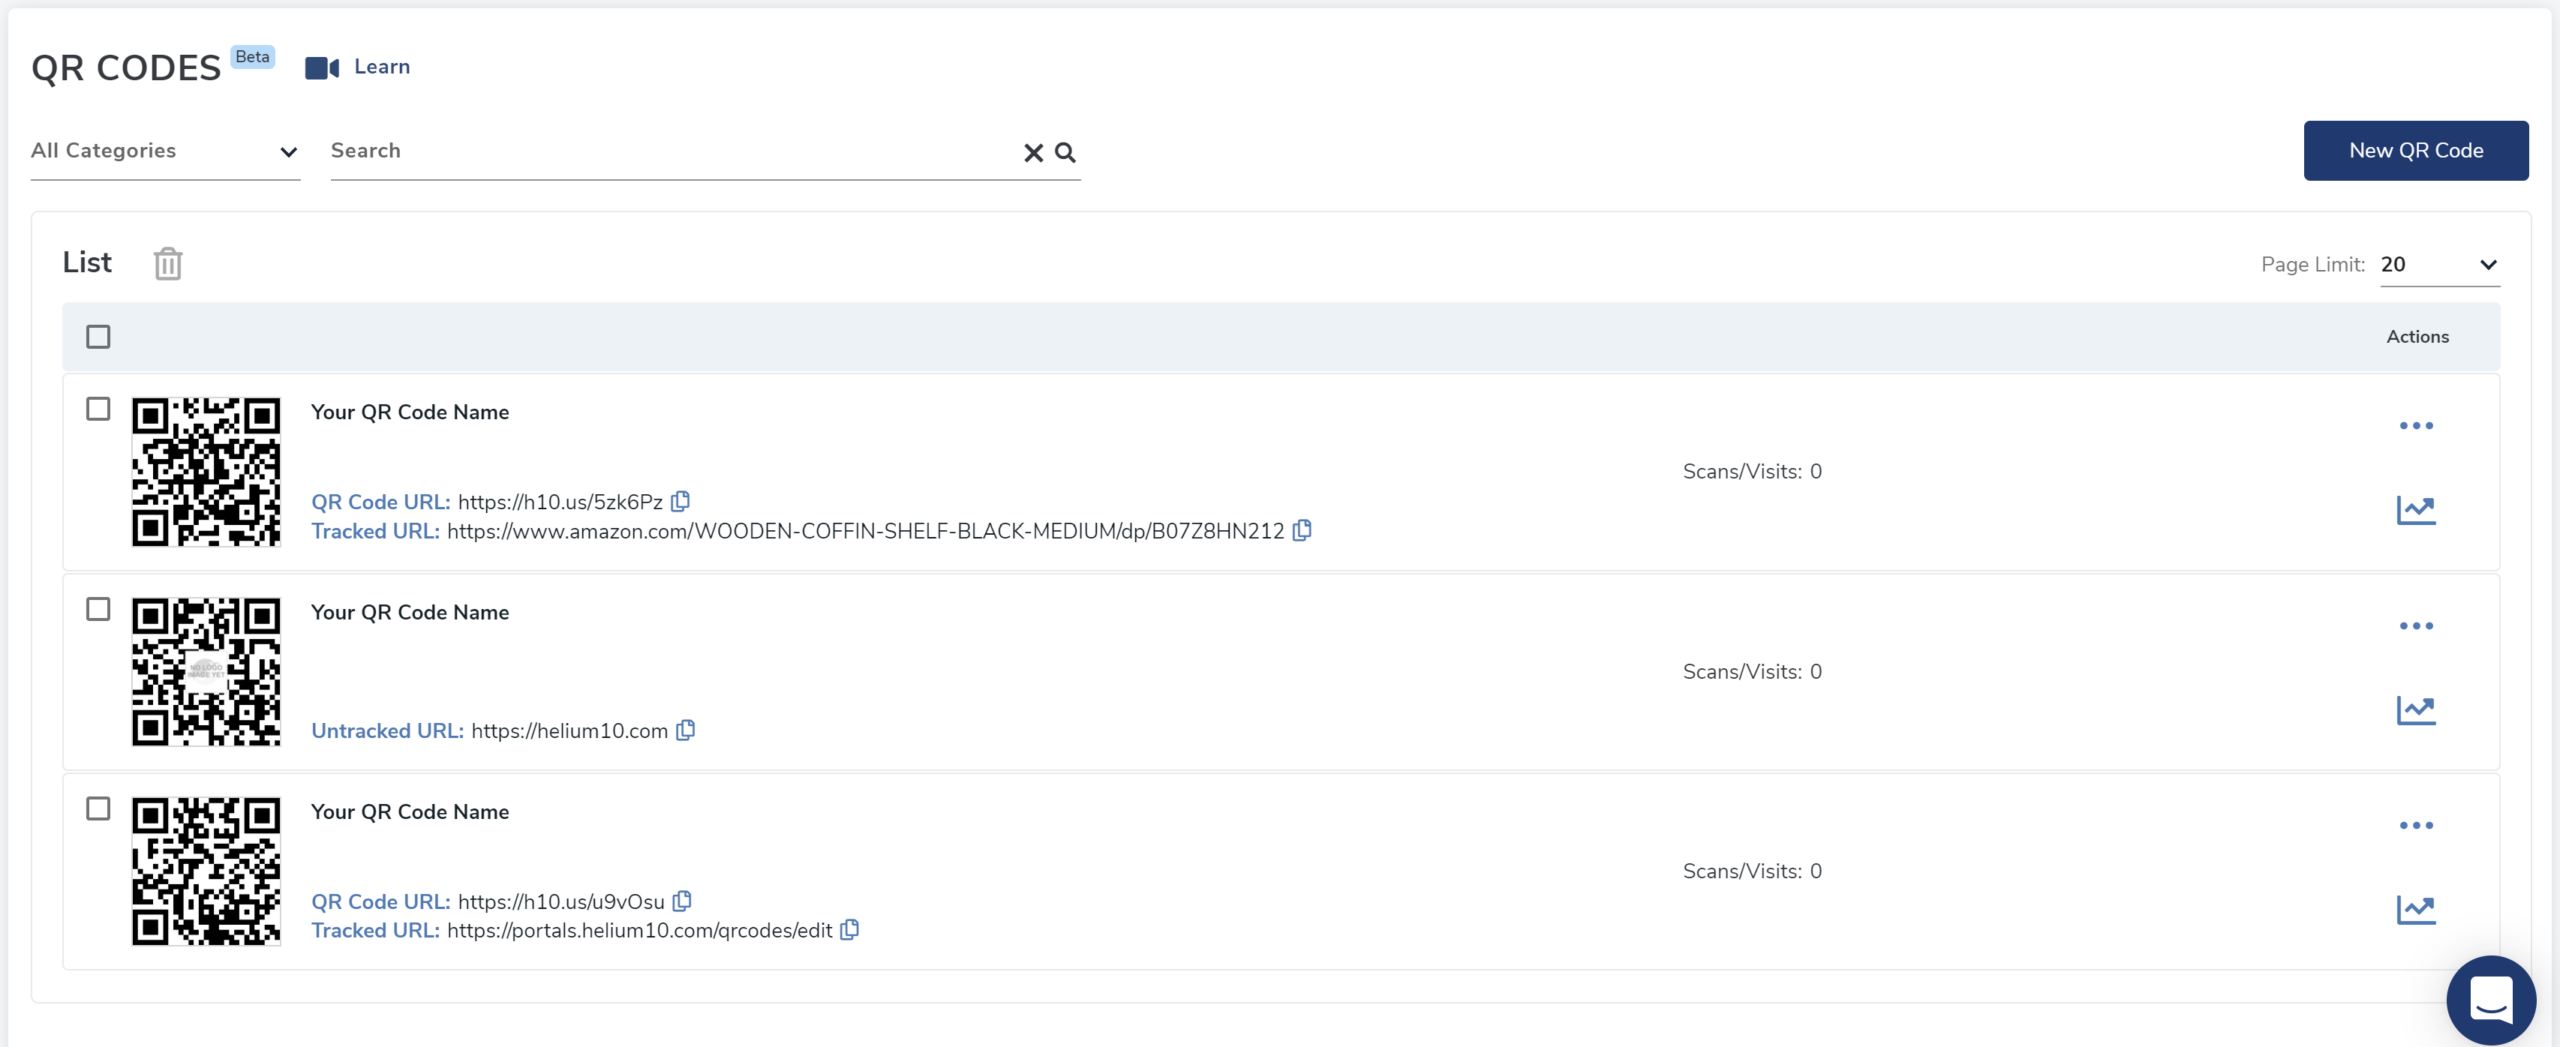Open the analytics chart for the first QR code
This screenshot has width=2560, height=1047.
[x=2417, y=508]
